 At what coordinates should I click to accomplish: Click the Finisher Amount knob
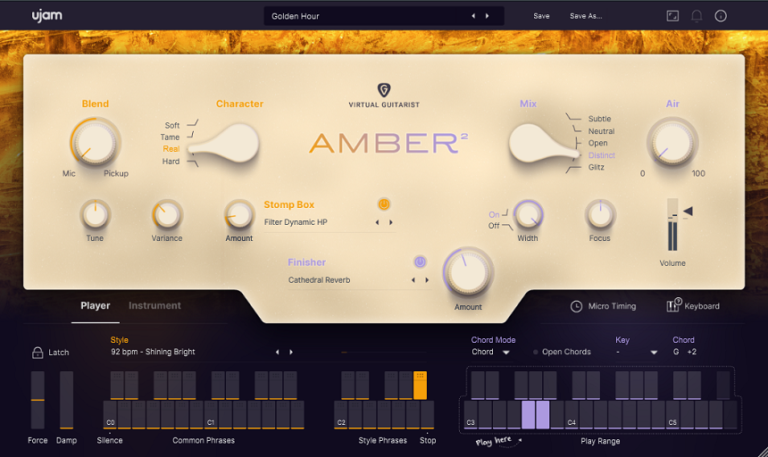click(468, 272)
